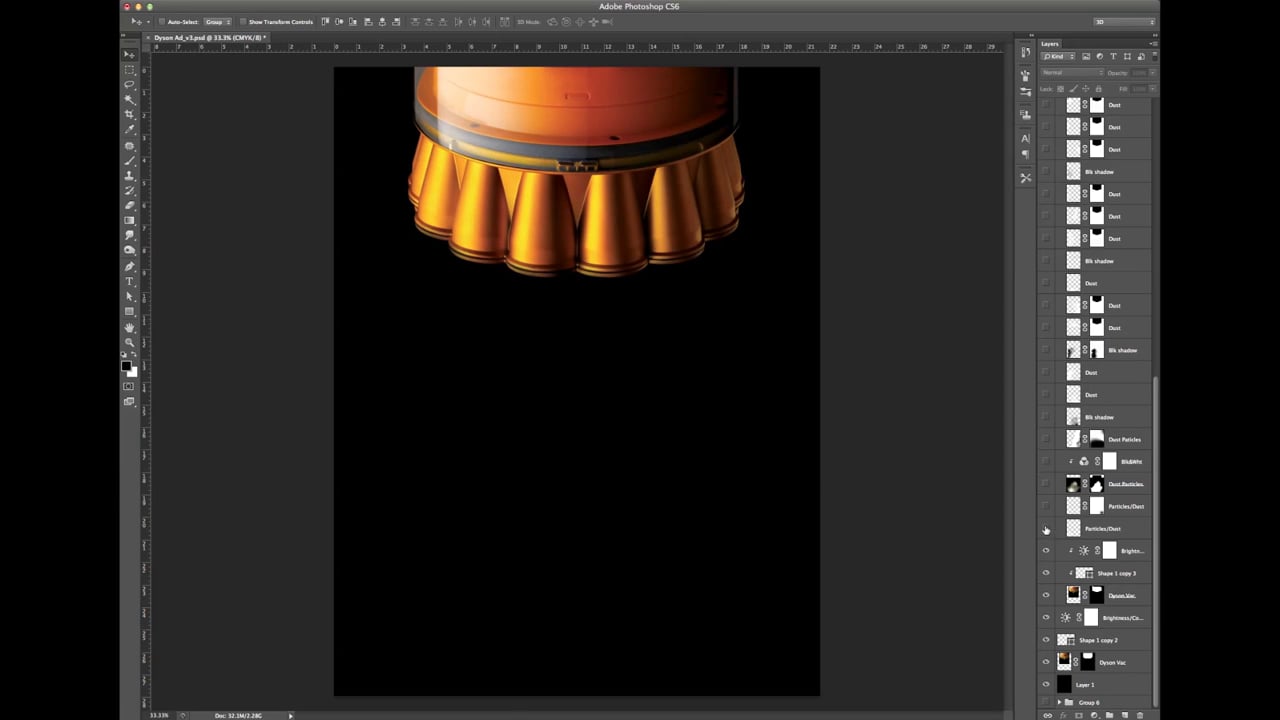Select the Quick Selection tool
This screenshot has height=720, width=1280.
click(x=129, y=99)
